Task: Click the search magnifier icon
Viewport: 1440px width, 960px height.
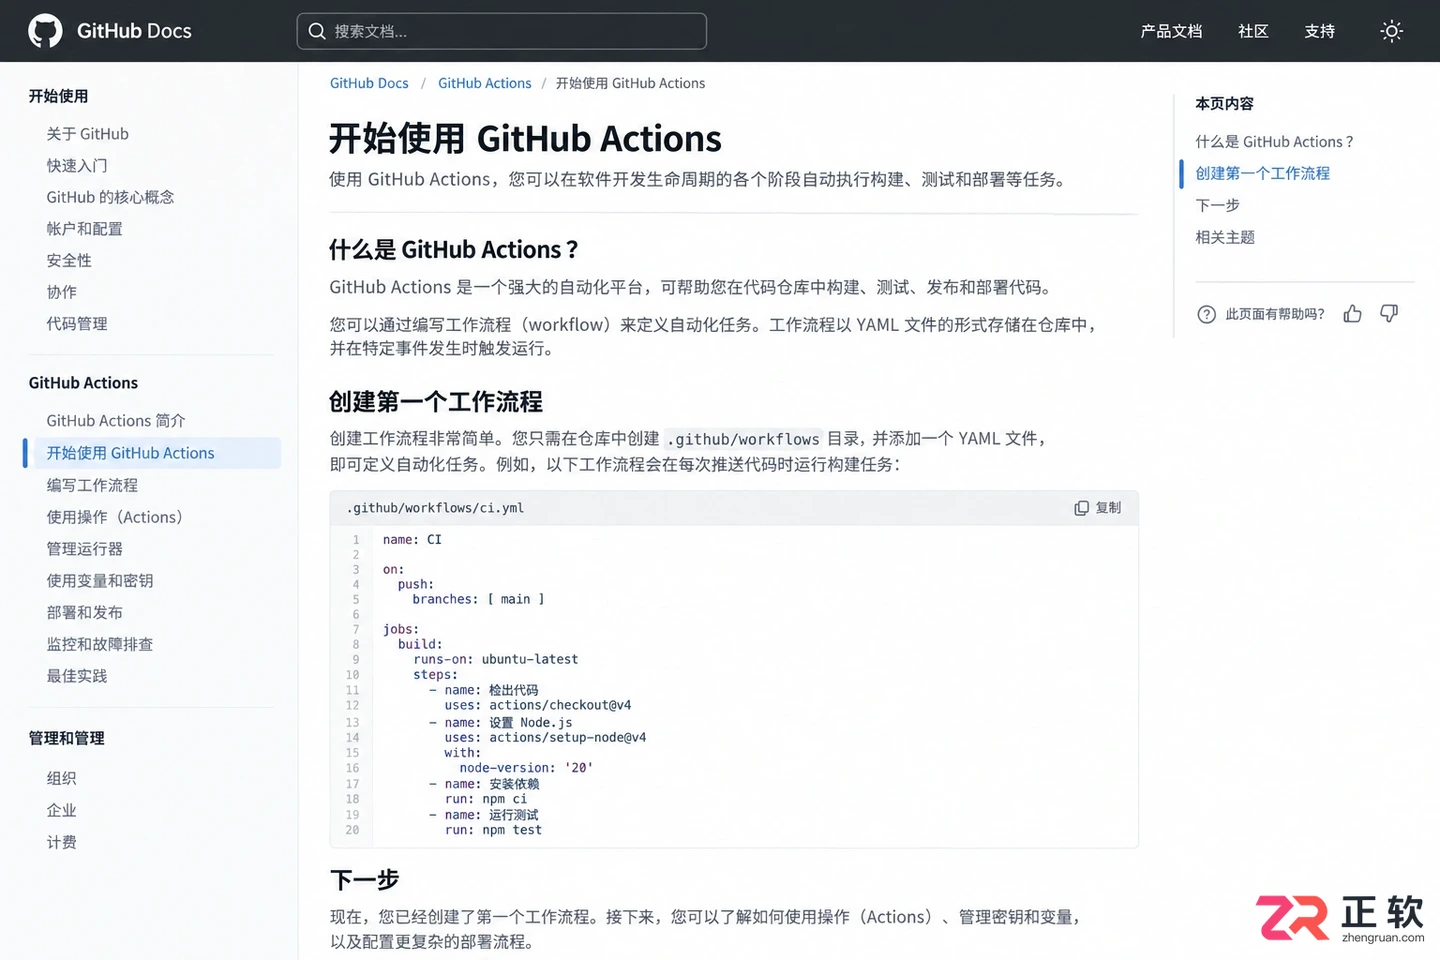Action: (317, 31)
